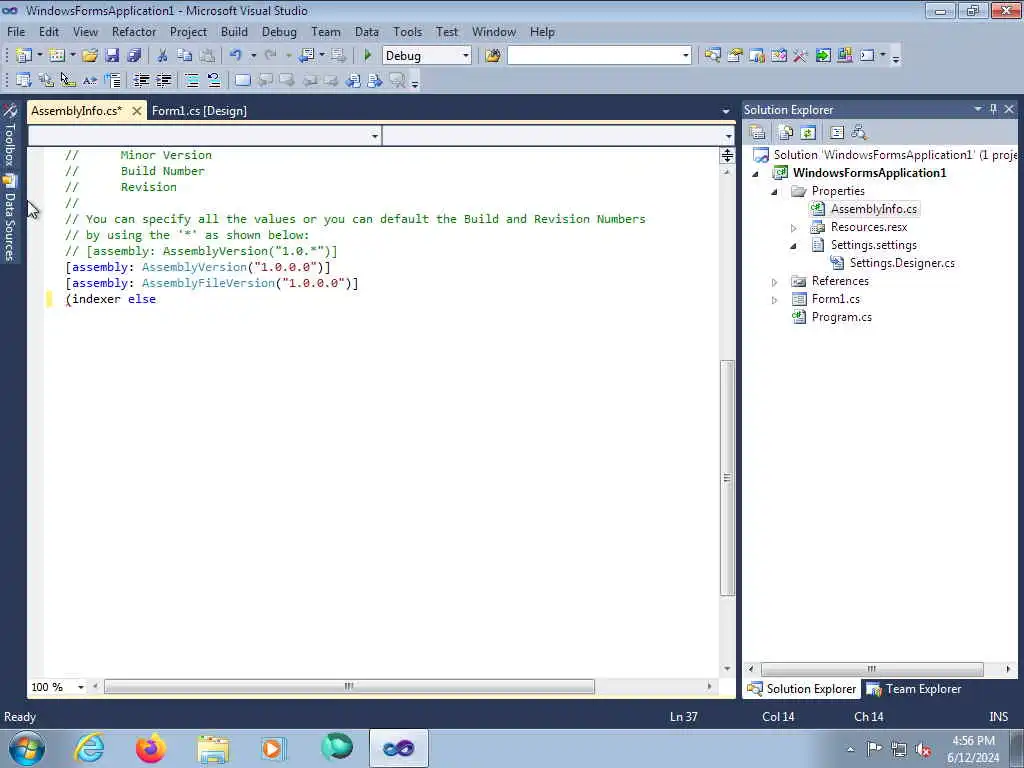Click the Command Window toolbar icon
This screenshot has height=768, width=1024.
[x=867, y=56]
